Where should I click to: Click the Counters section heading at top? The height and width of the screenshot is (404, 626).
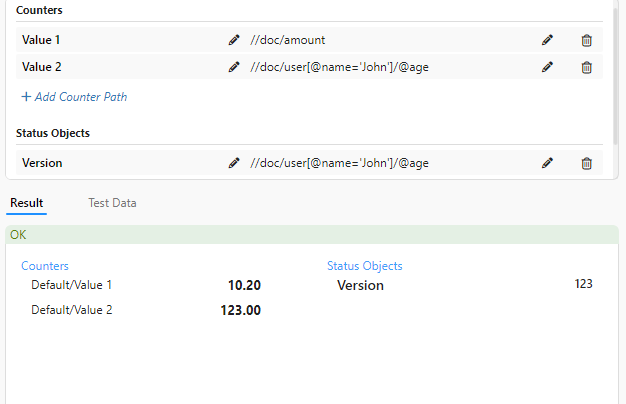tap(39, 10)
